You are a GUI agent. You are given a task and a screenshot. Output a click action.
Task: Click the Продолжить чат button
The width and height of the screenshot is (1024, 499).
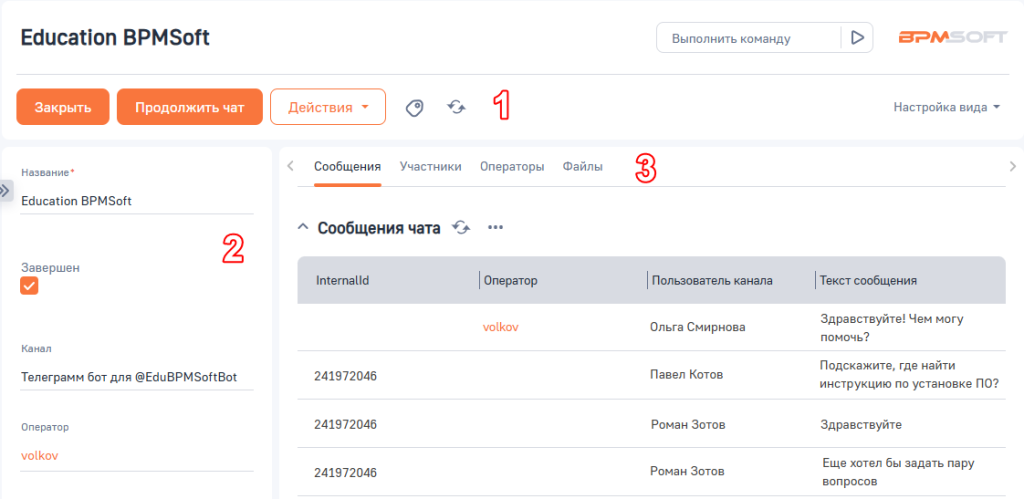coord(189,106)
